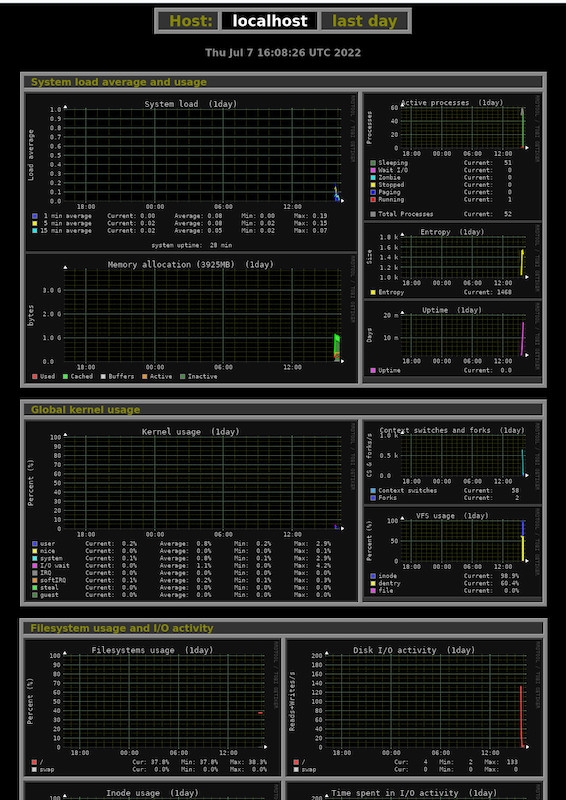Click the red 'Used' memory legend swatch

pyautogui.click(x=35, y=377)
